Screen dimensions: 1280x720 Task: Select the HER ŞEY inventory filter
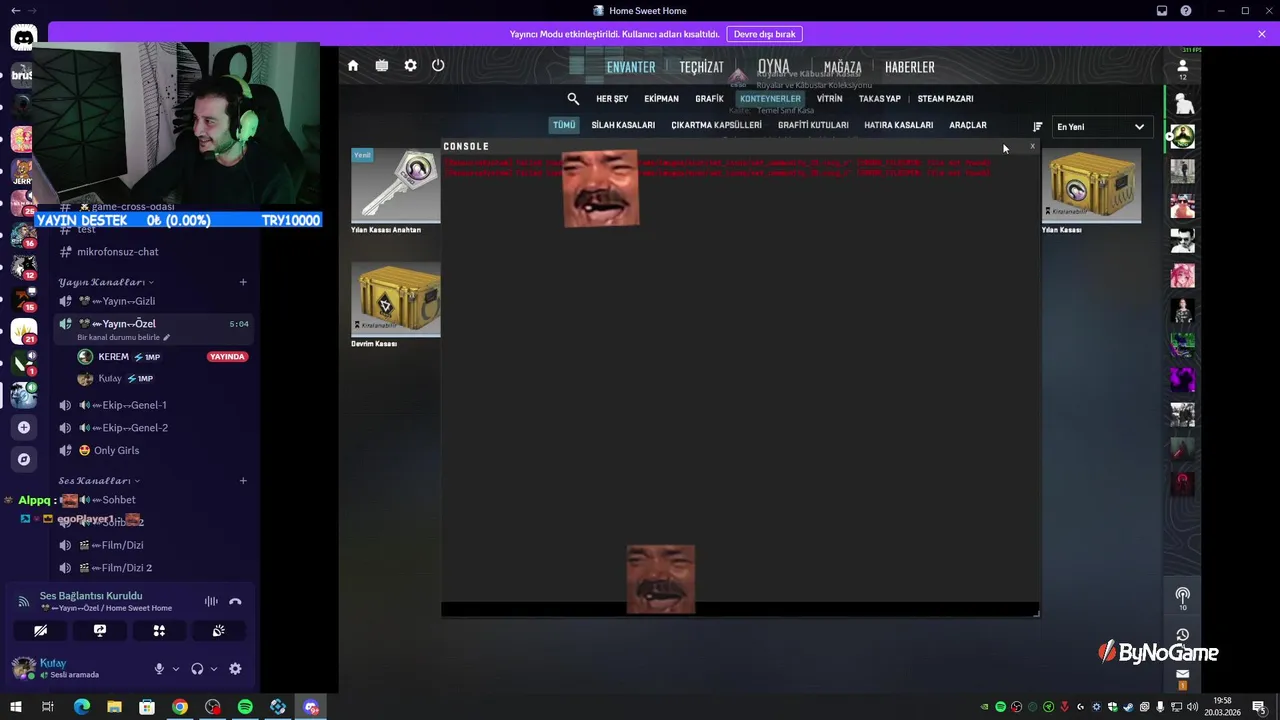click(612, 99)
